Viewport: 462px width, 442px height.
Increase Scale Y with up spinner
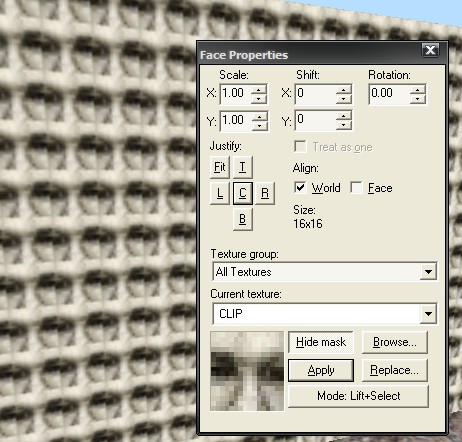pos(259,116)
